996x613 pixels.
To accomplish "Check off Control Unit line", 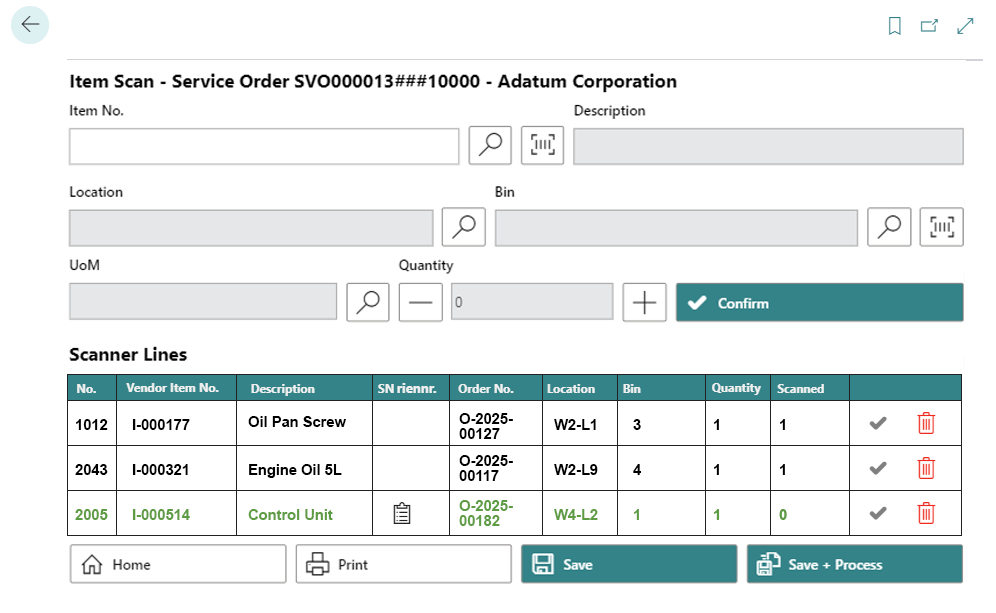I will pos(878,513).
